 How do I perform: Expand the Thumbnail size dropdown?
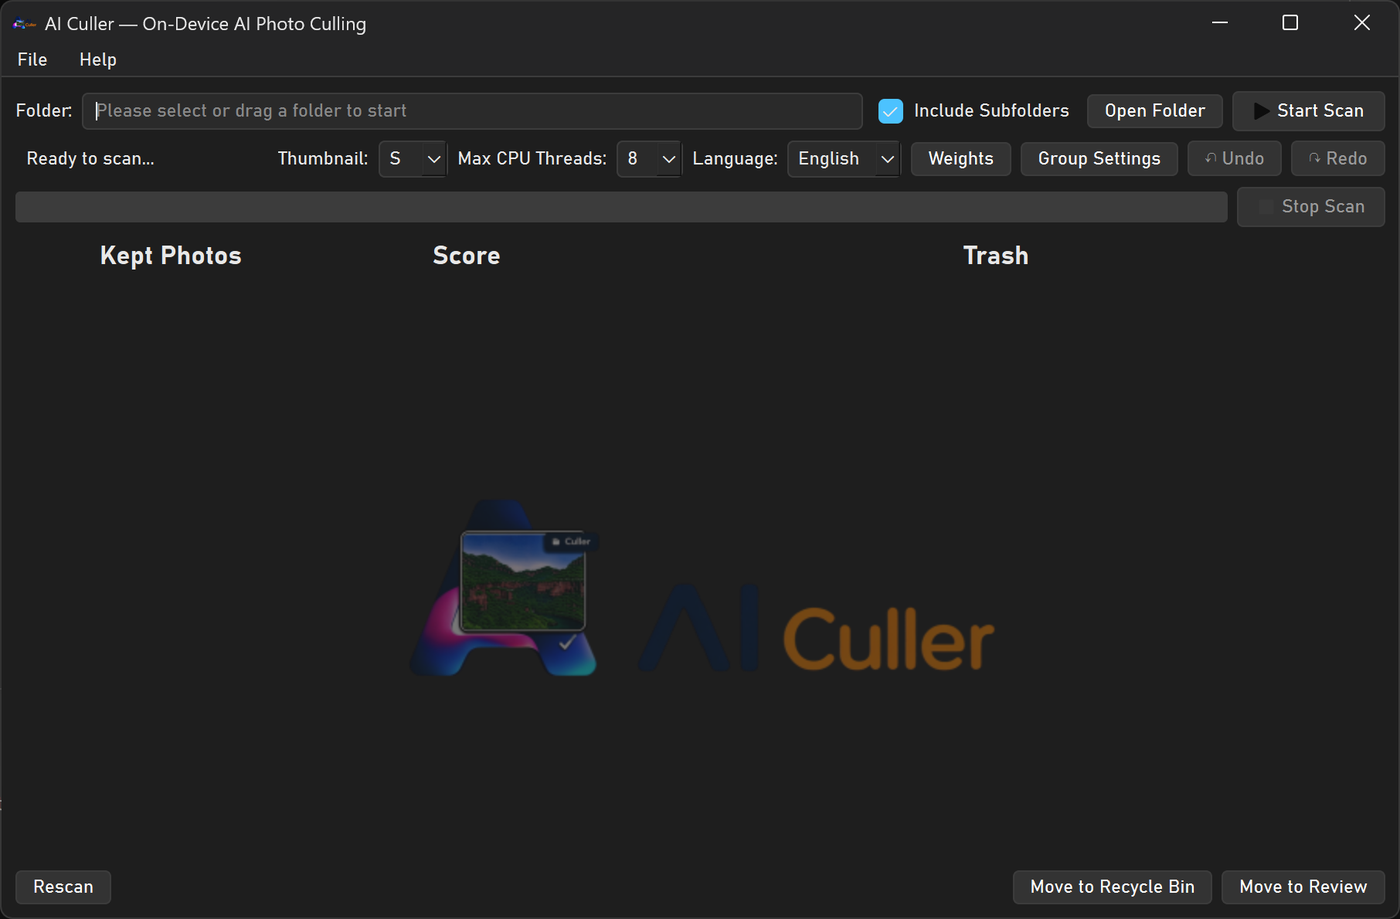pyautogui.click(x=413, y=159)
